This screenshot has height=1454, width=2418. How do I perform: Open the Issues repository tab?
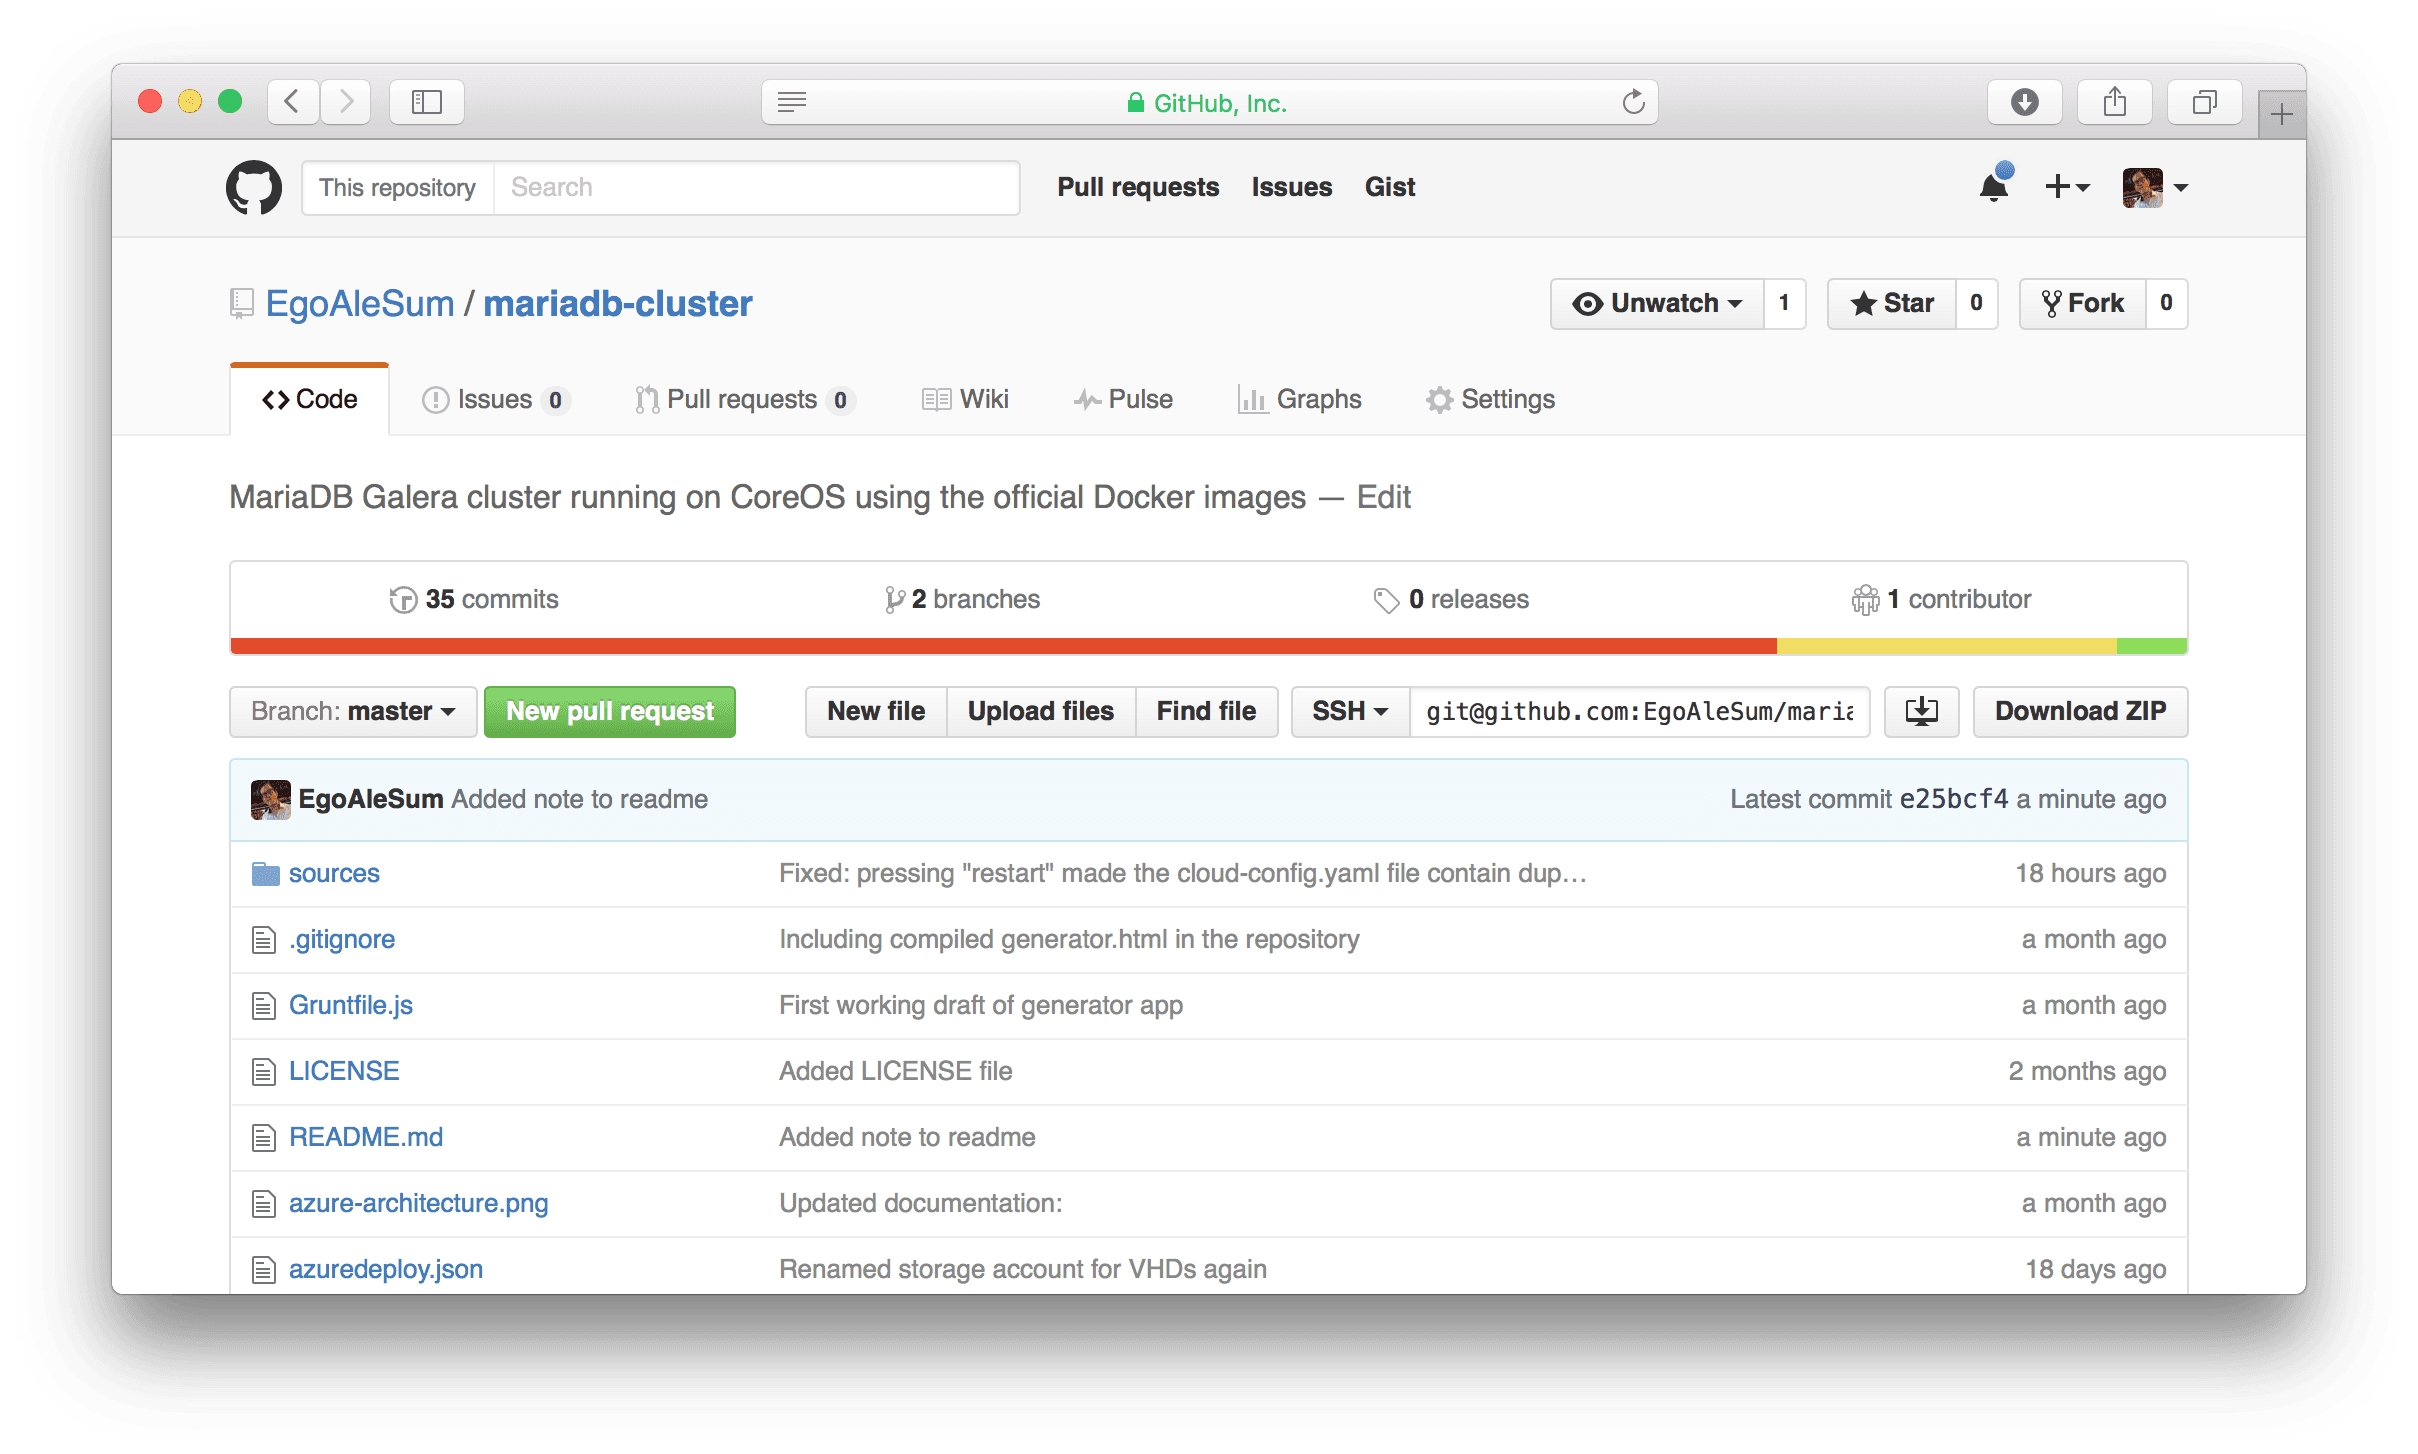[496, 399]
